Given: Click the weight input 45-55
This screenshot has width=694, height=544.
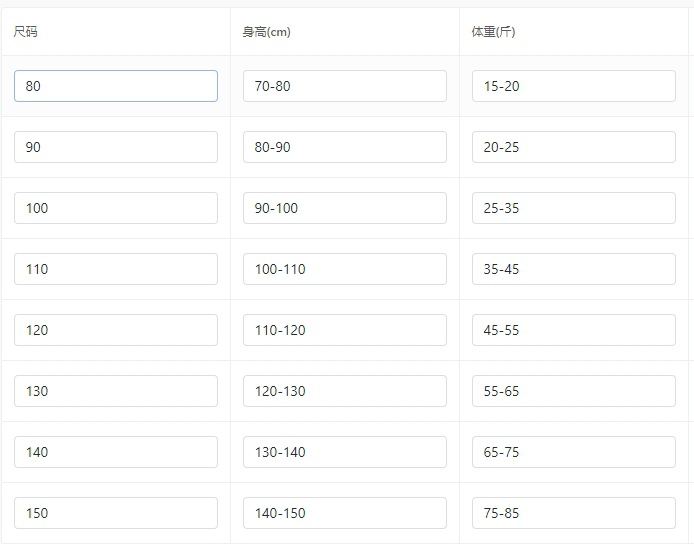Looking at the screenshot, I should [573, 330].
